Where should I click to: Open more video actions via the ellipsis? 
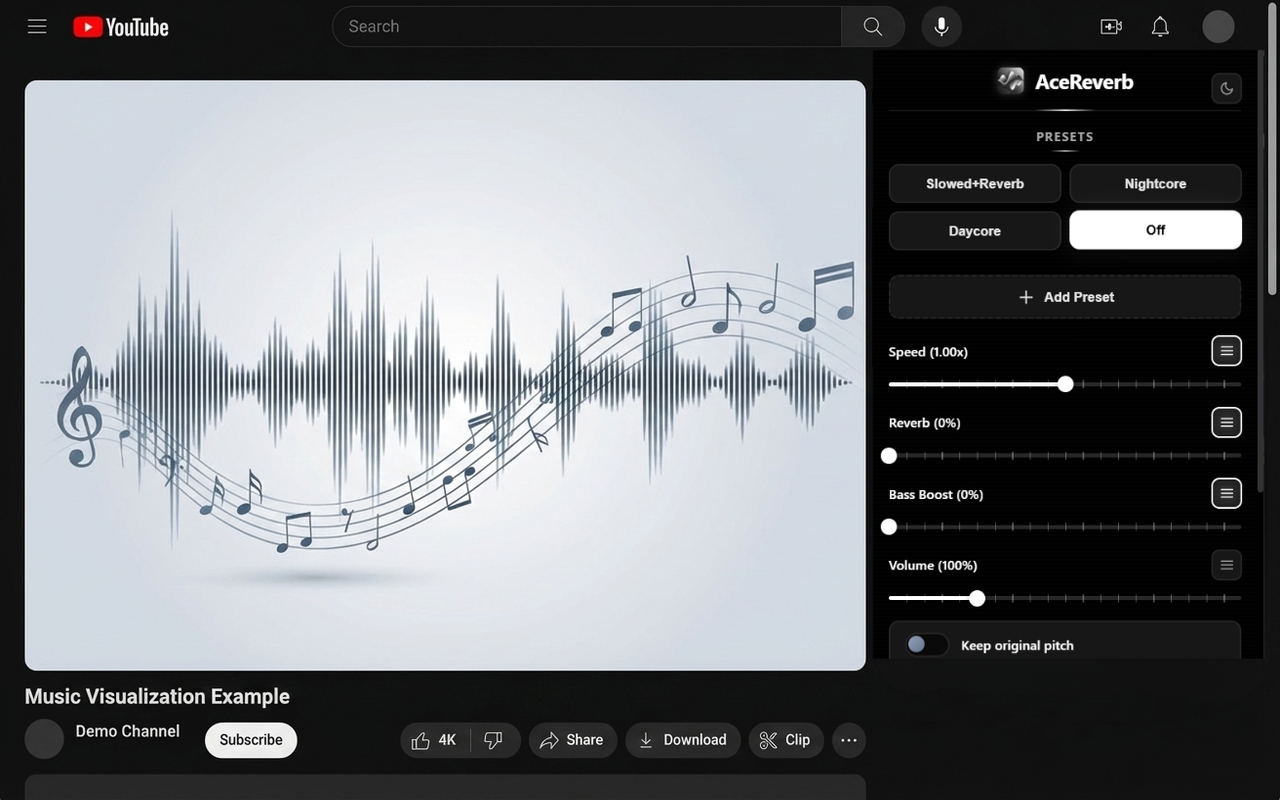pyautogui.click(x=849, y=740)
